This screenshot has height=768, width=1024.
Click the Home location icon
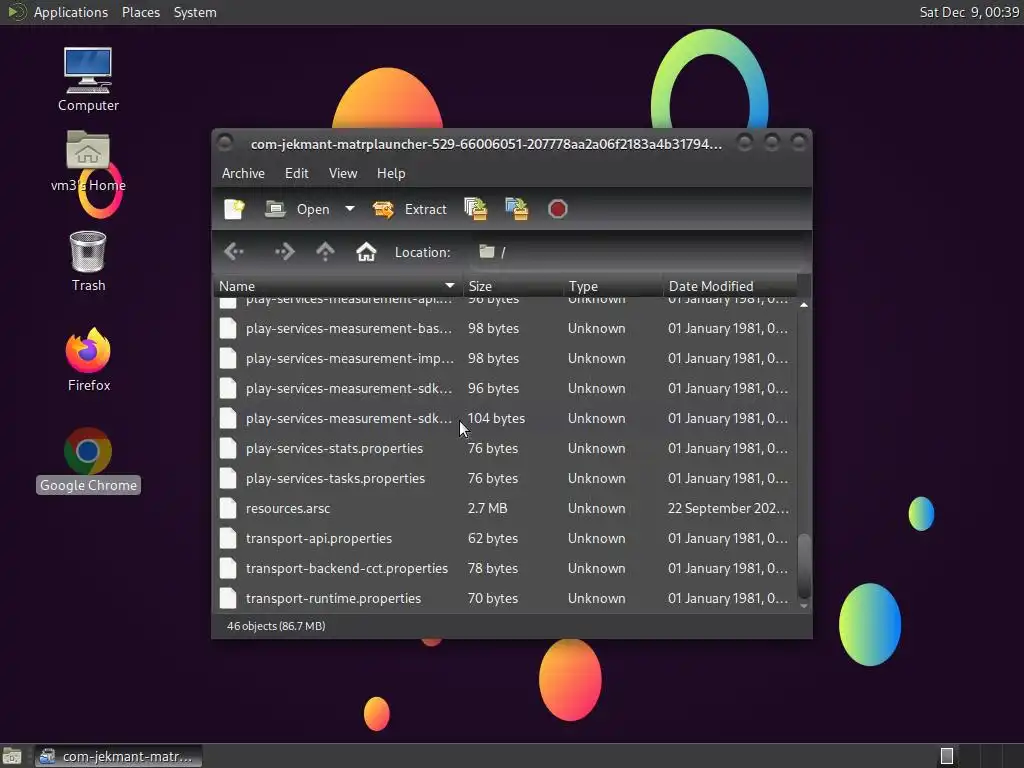pyautogui.click(x=366, y=251)
